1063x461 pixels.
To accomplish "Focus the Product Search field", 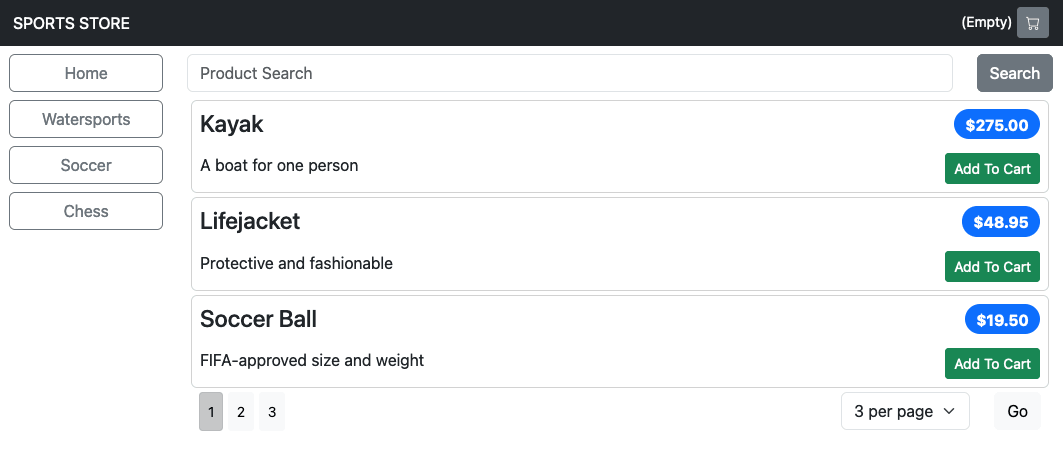I will point(569,73).
